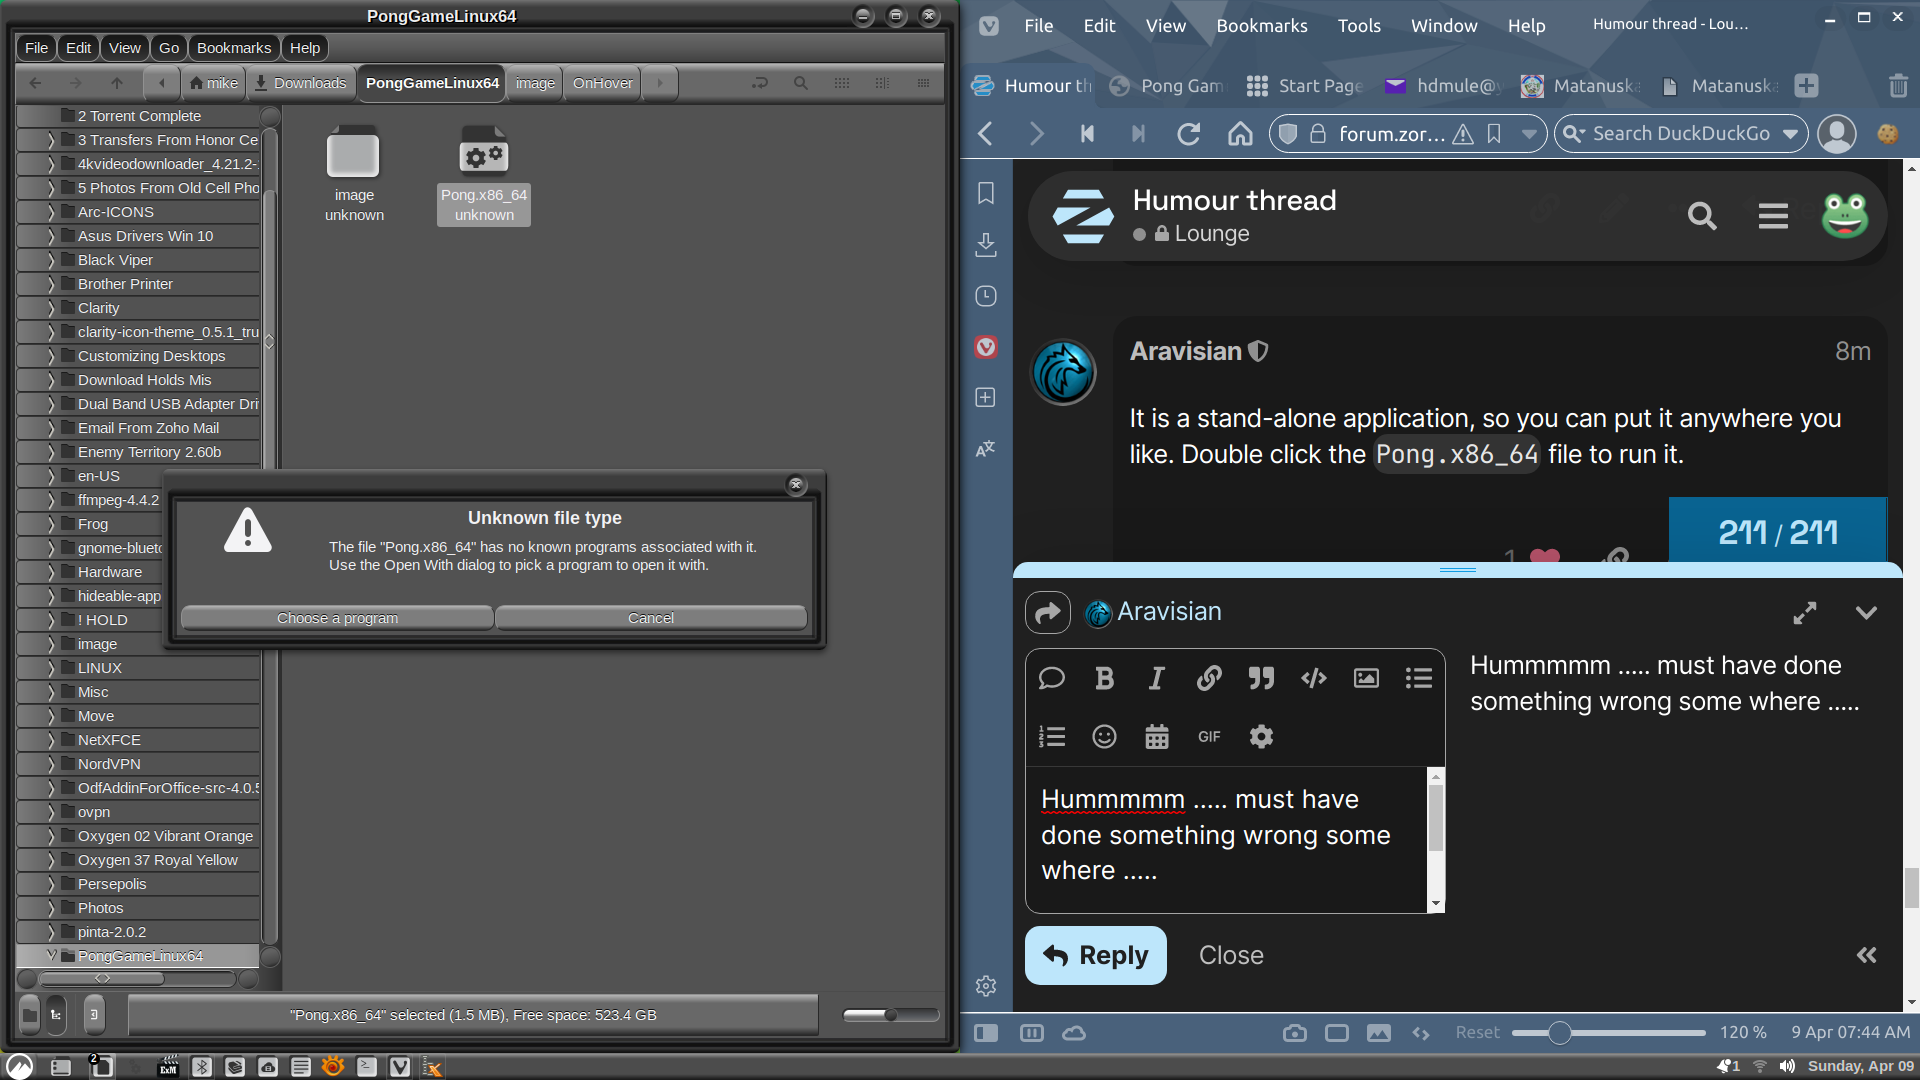The width and height of the screenshot is (1920, 1080).
Task: Click the frog user avatar in forum header
Action: point(1845,215)
